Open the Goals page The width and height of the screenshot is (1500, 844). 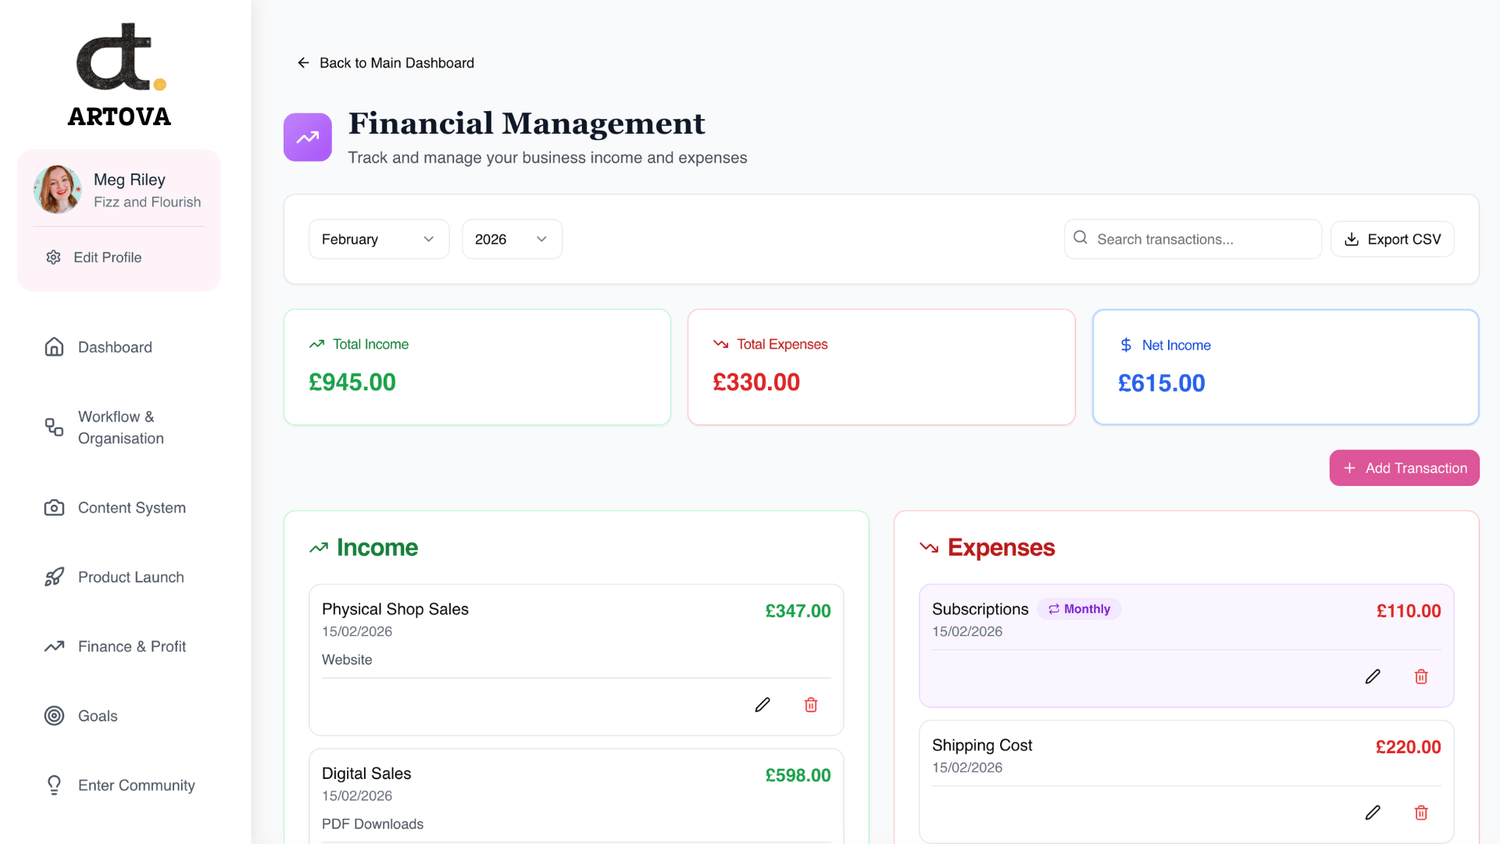tap(98, 716)
